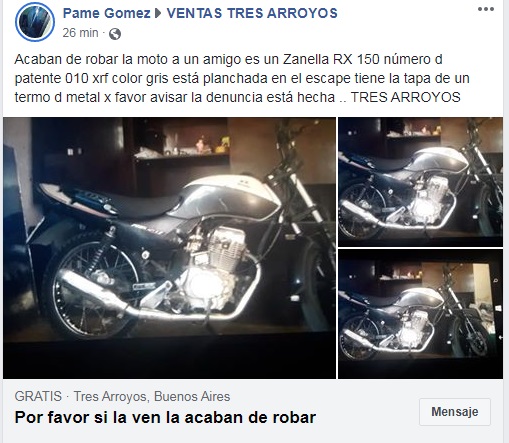509x443 pixels.
Task: Select the Tres Arroyos, Buenos Aires location
Action: tap(152, 396)
